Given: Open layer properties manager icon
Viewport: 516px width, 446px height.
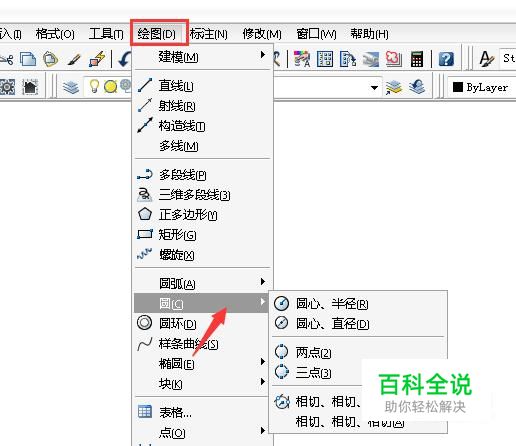Looking at the screenshot, I should pyautogui.click(x=71, y=88).
